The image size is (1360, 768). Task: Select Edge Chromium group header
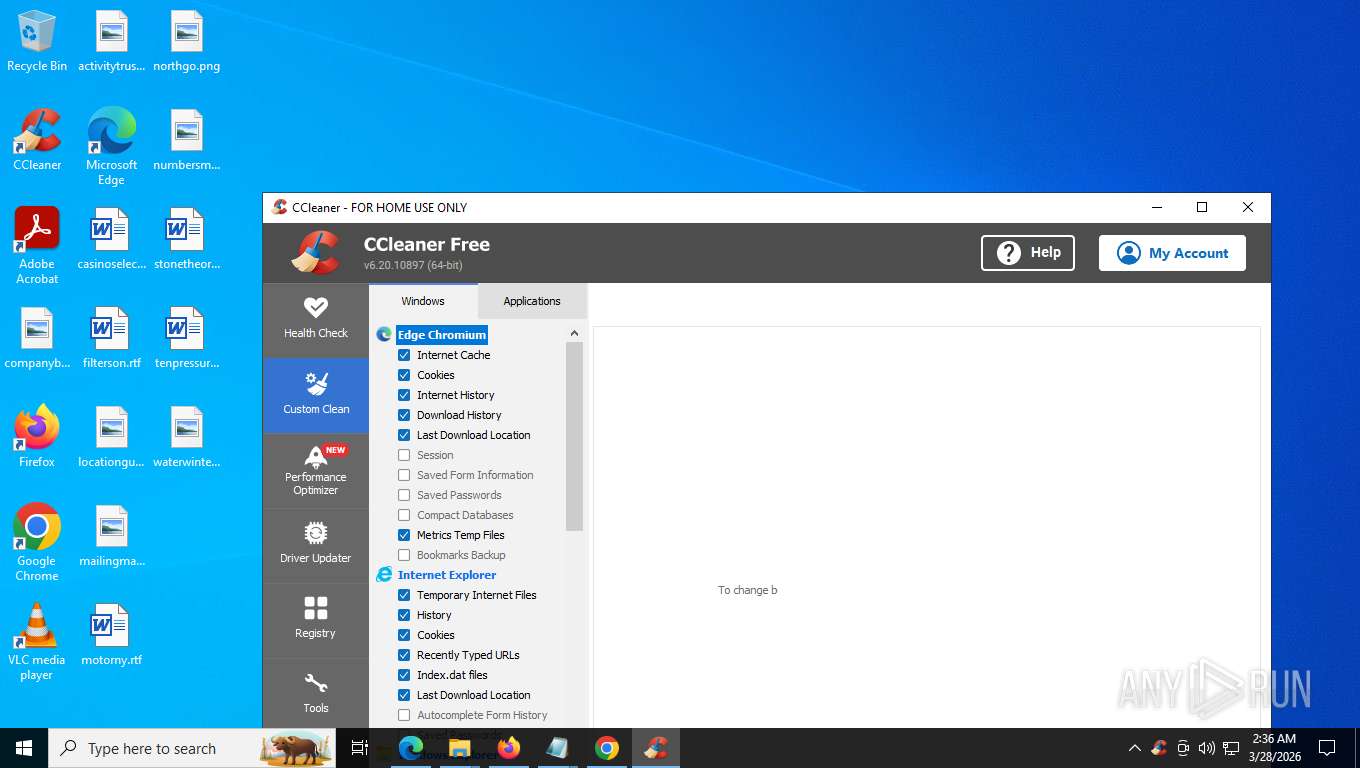(x=442, y=335)
